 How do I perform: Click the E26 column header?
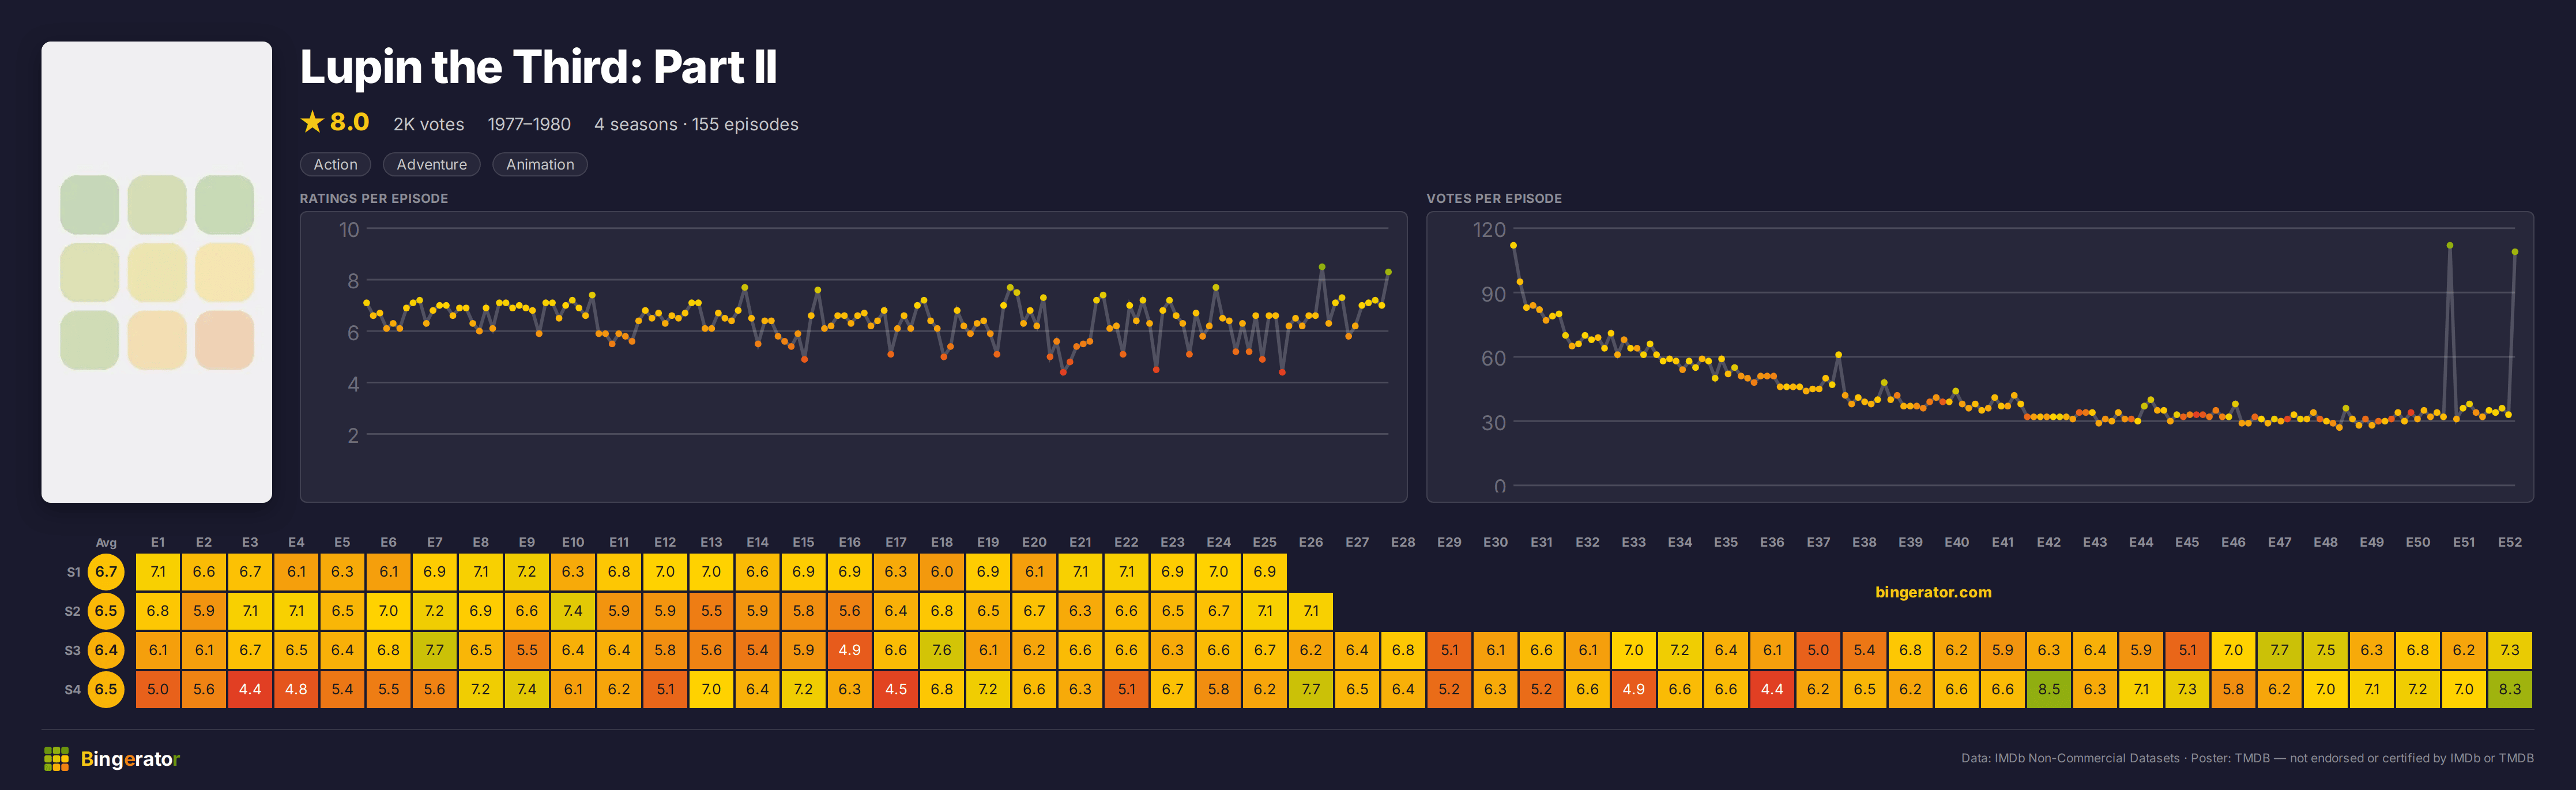[x=1310, y=542]
